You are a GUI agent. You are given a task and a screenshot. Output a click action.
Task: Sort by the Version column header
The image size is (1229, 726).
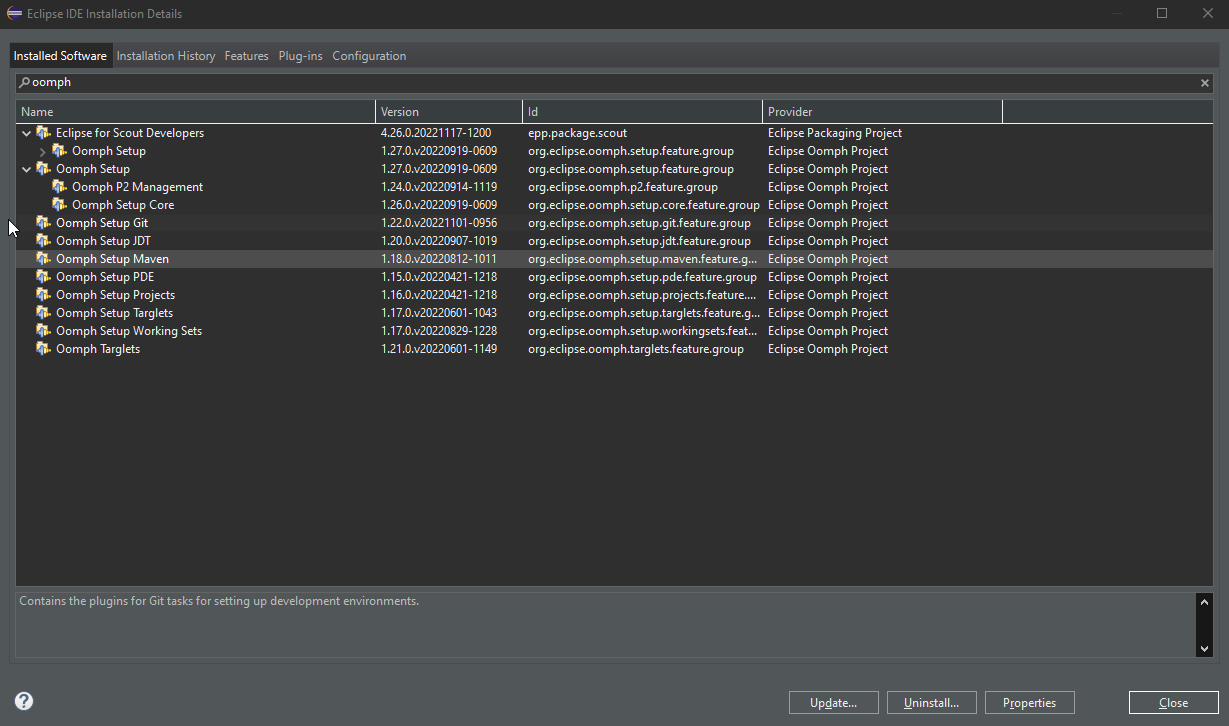449,112
